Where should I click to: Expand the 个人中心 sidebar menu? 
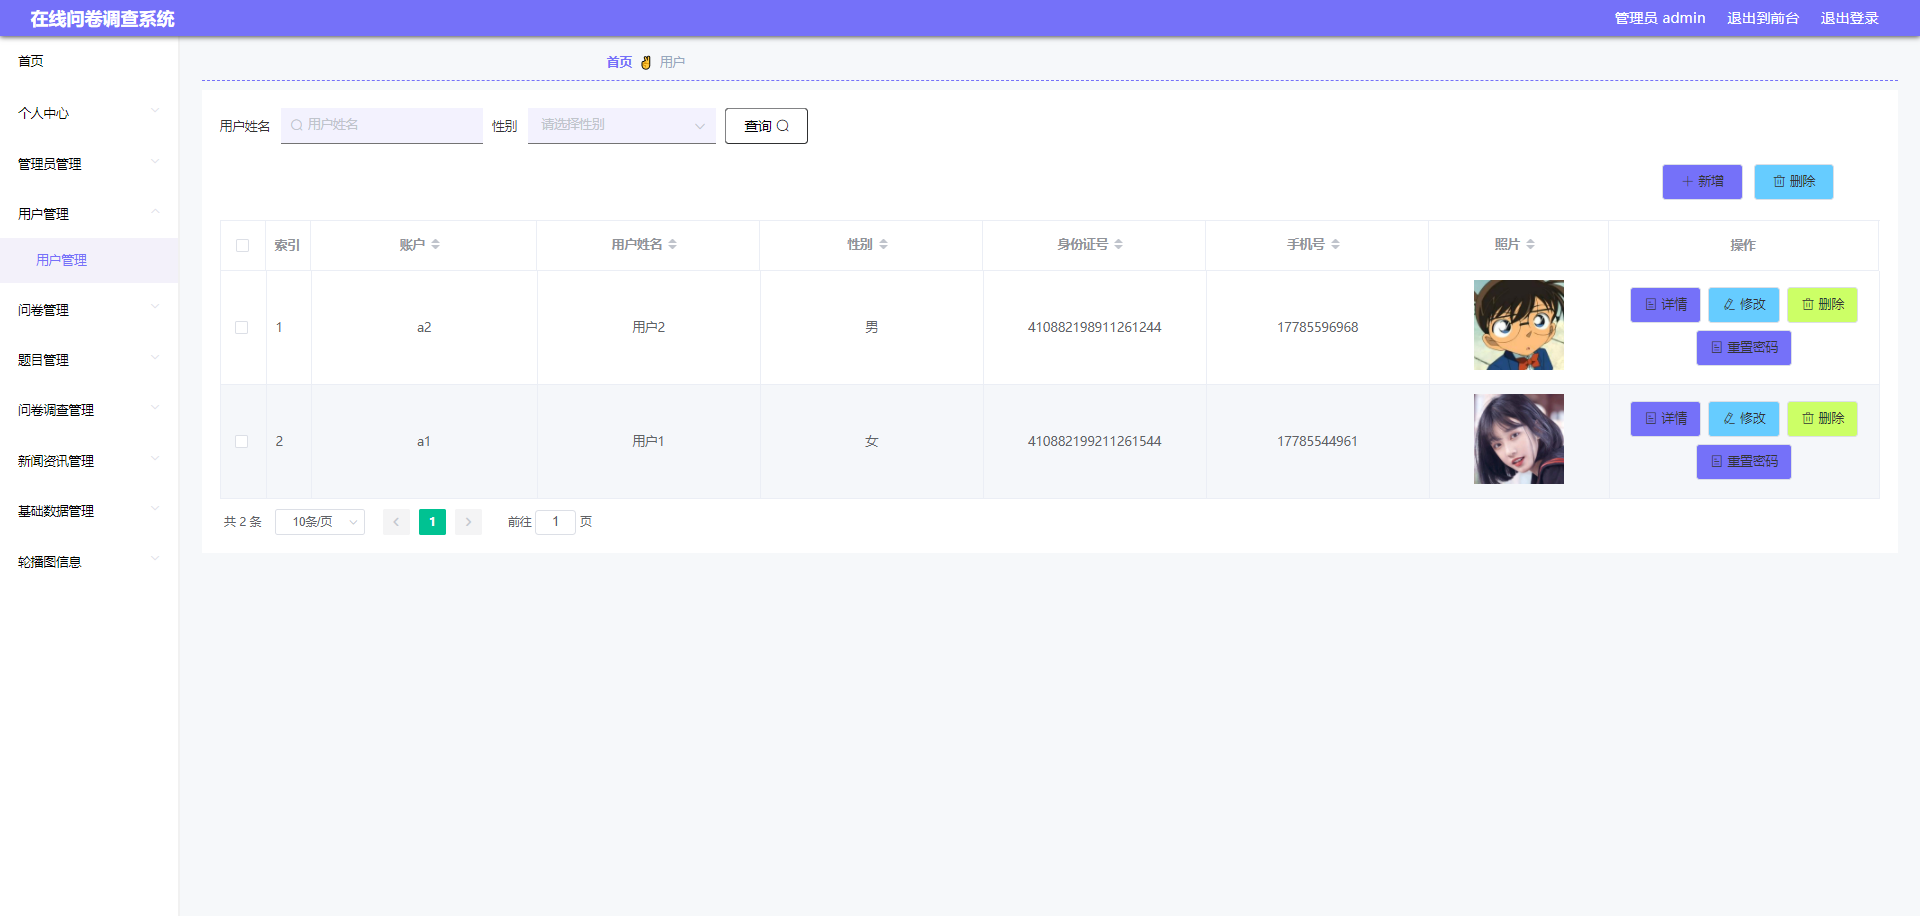pyautogui.click(x=89, y=113)
